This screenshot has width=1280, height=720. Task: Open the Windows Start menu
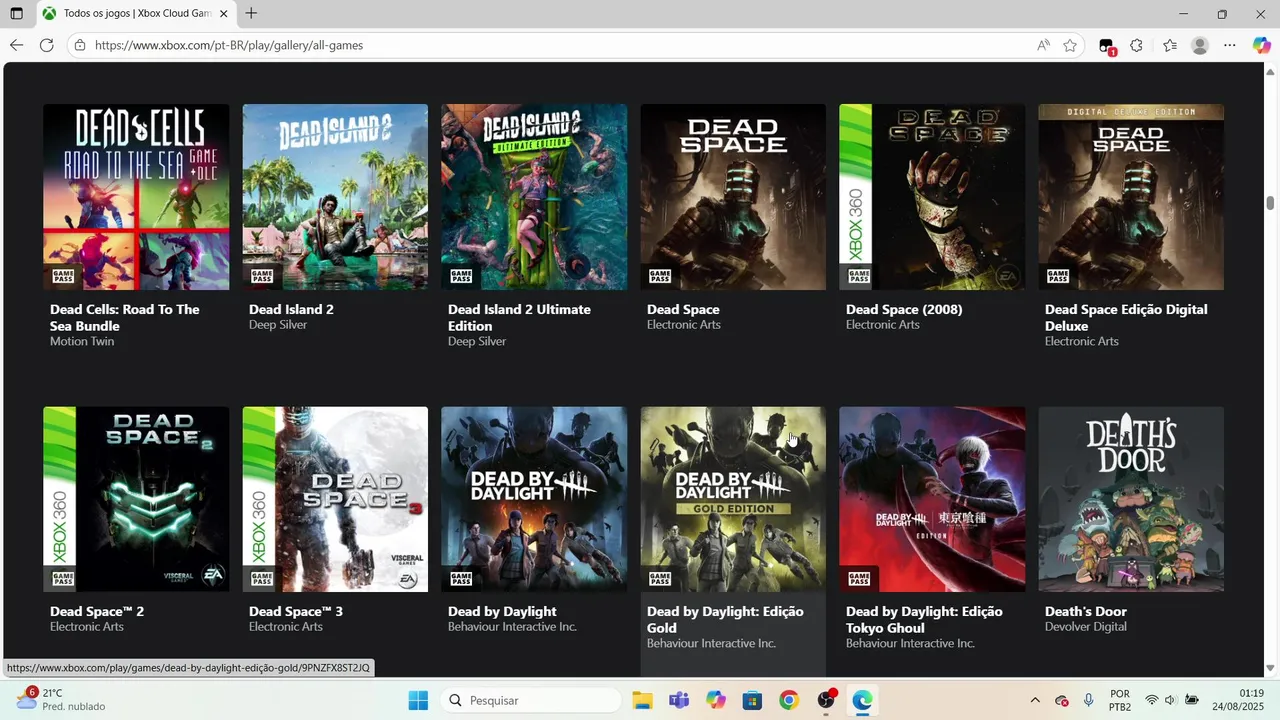418,700
